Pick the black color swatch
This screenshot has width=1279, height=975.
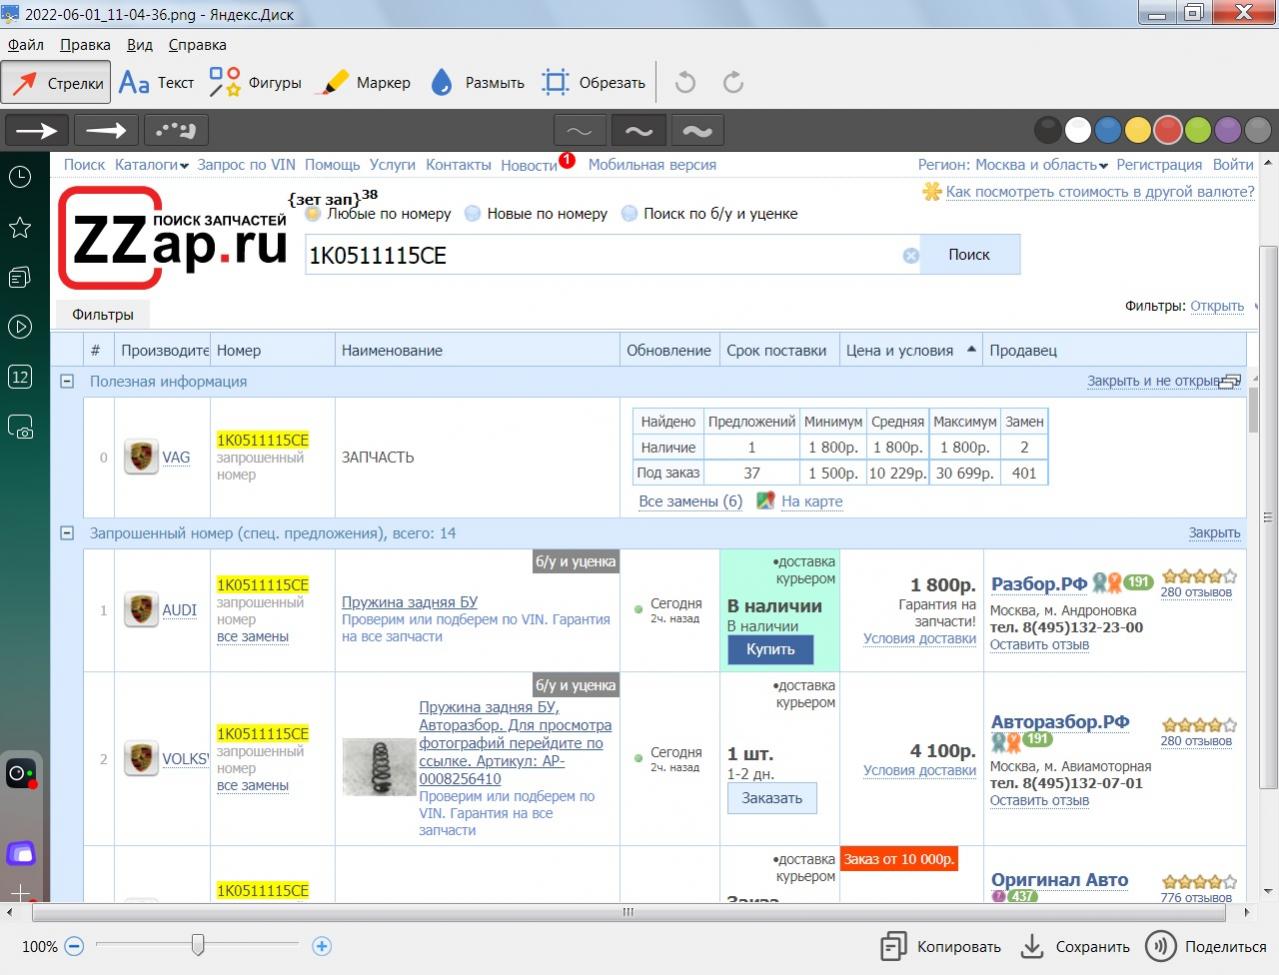(x=1047, y=130)
